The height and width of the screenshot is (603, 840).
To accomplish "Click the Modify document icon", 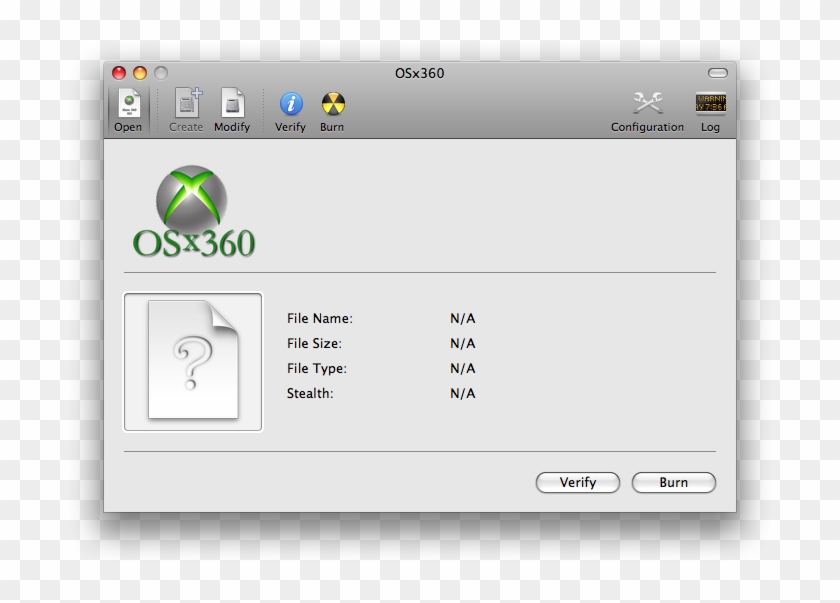I will pos(232,104).
